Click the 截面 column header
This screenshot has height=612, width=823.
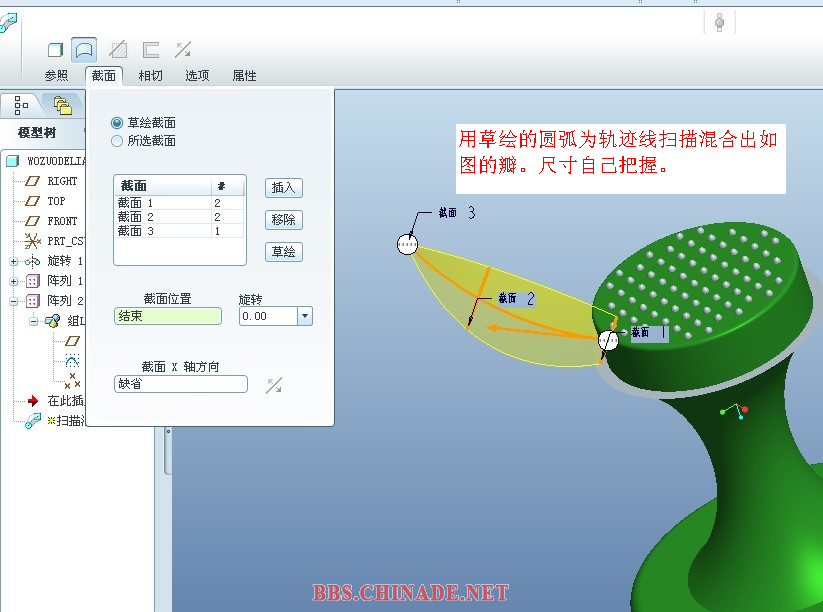coord(164,186)
